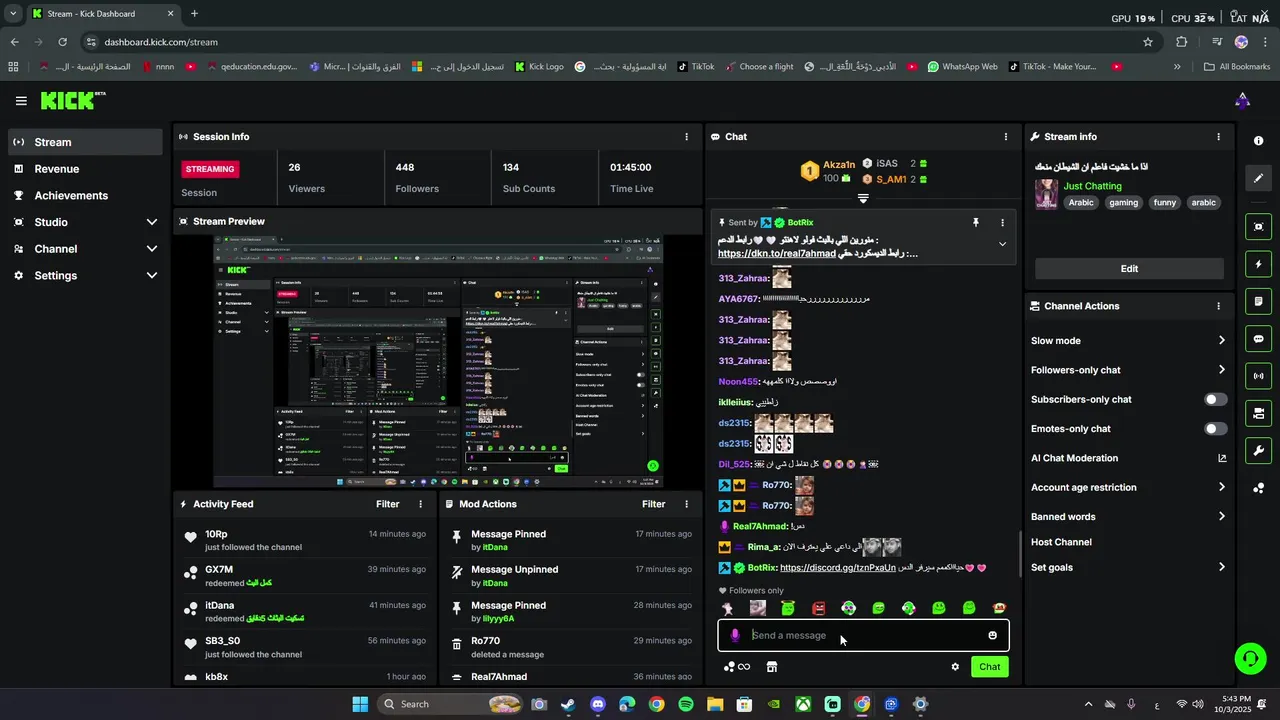Open AI Chat Moderation external link
Viewport: 1280px width, 720px height.
click(1221, 458)
